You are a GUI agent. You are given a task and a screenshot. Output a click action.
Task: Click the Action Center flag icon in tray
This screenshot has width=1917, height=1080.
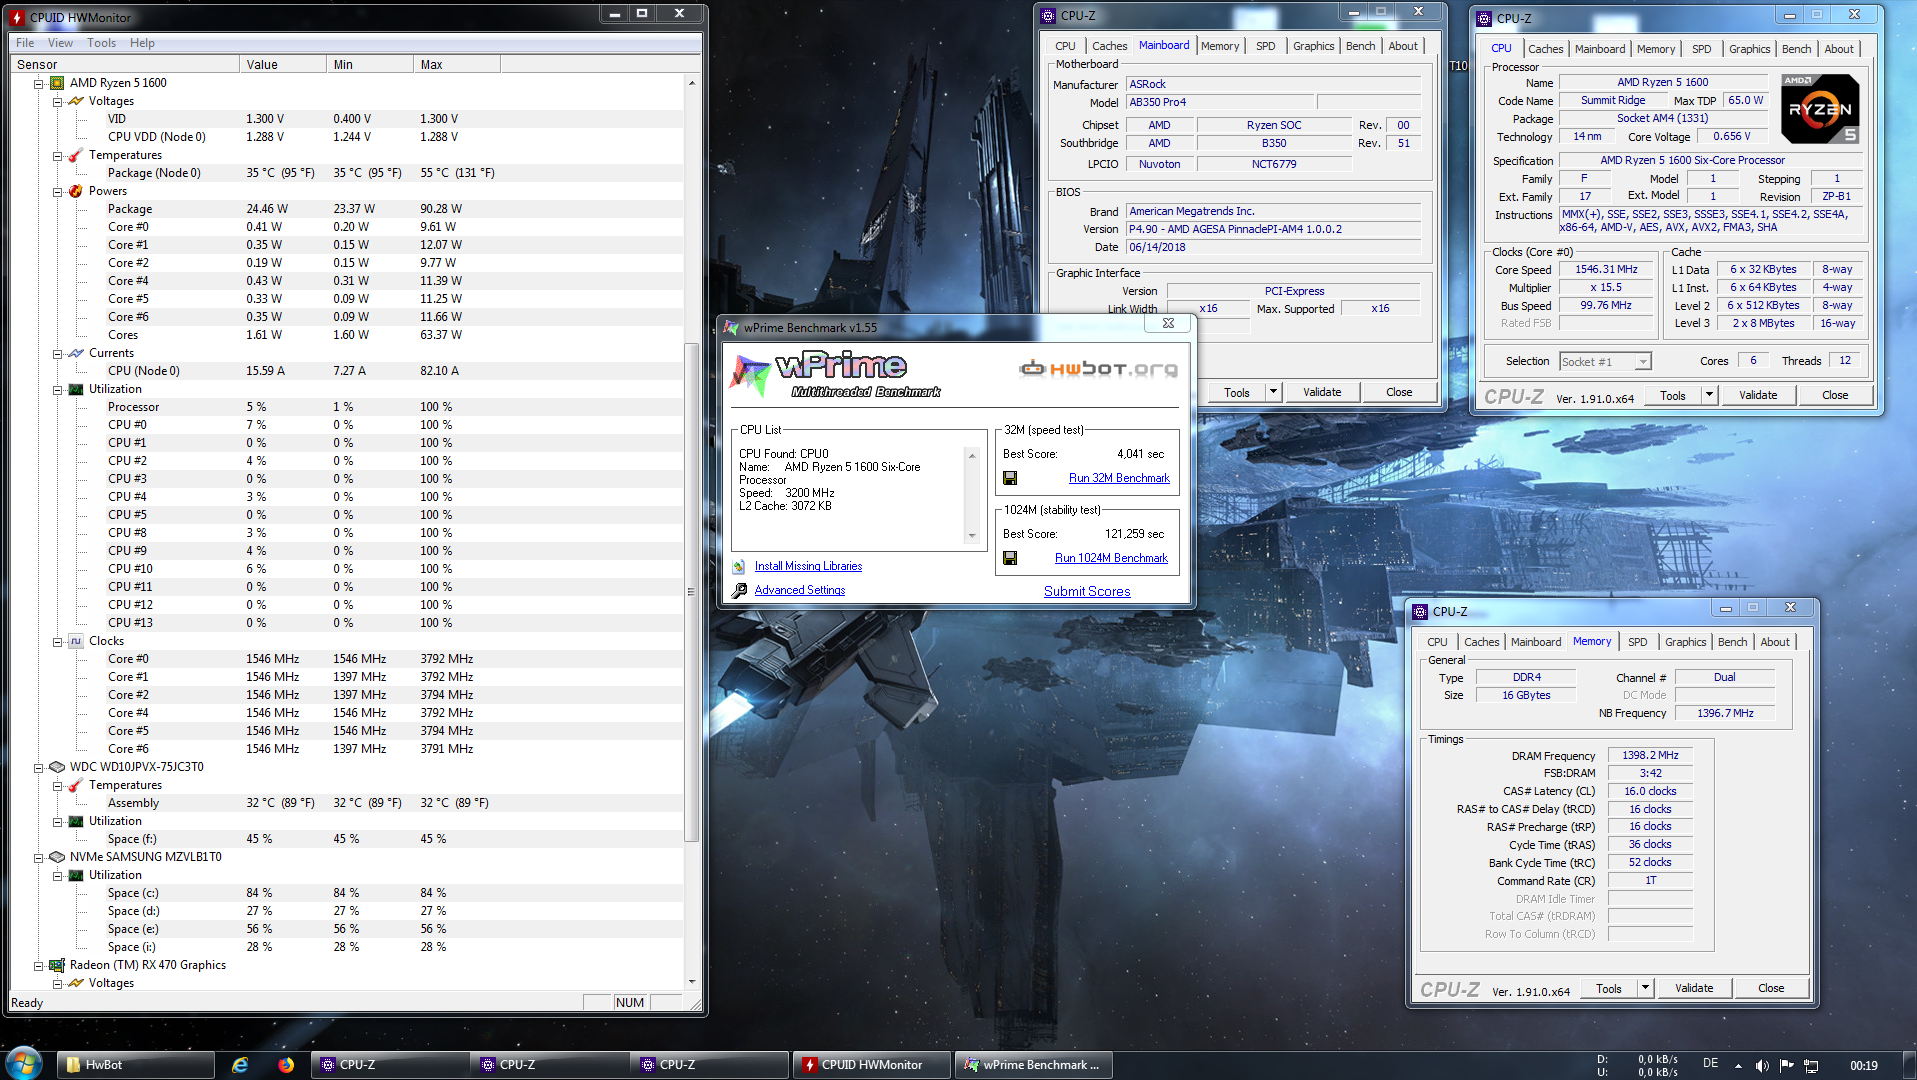(x=1786, y=1066)
